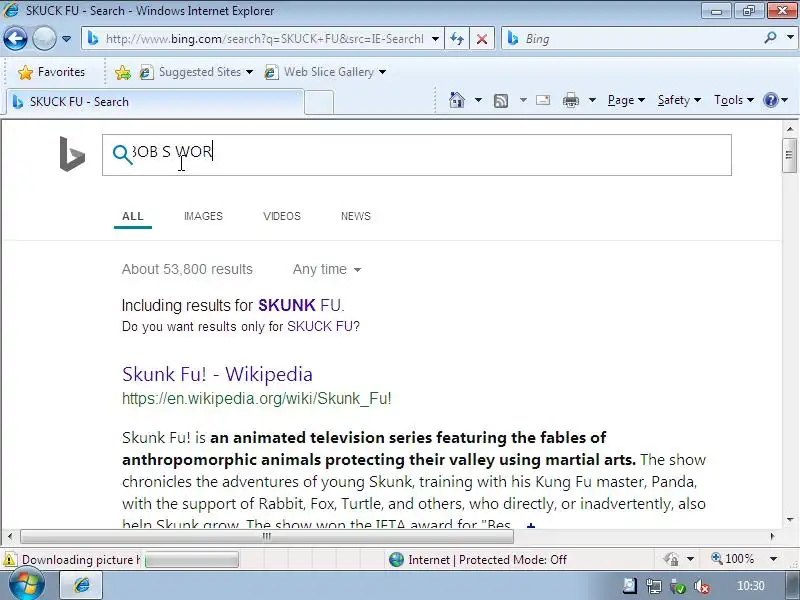Expand the Feeds dropdown arrow

523,100
